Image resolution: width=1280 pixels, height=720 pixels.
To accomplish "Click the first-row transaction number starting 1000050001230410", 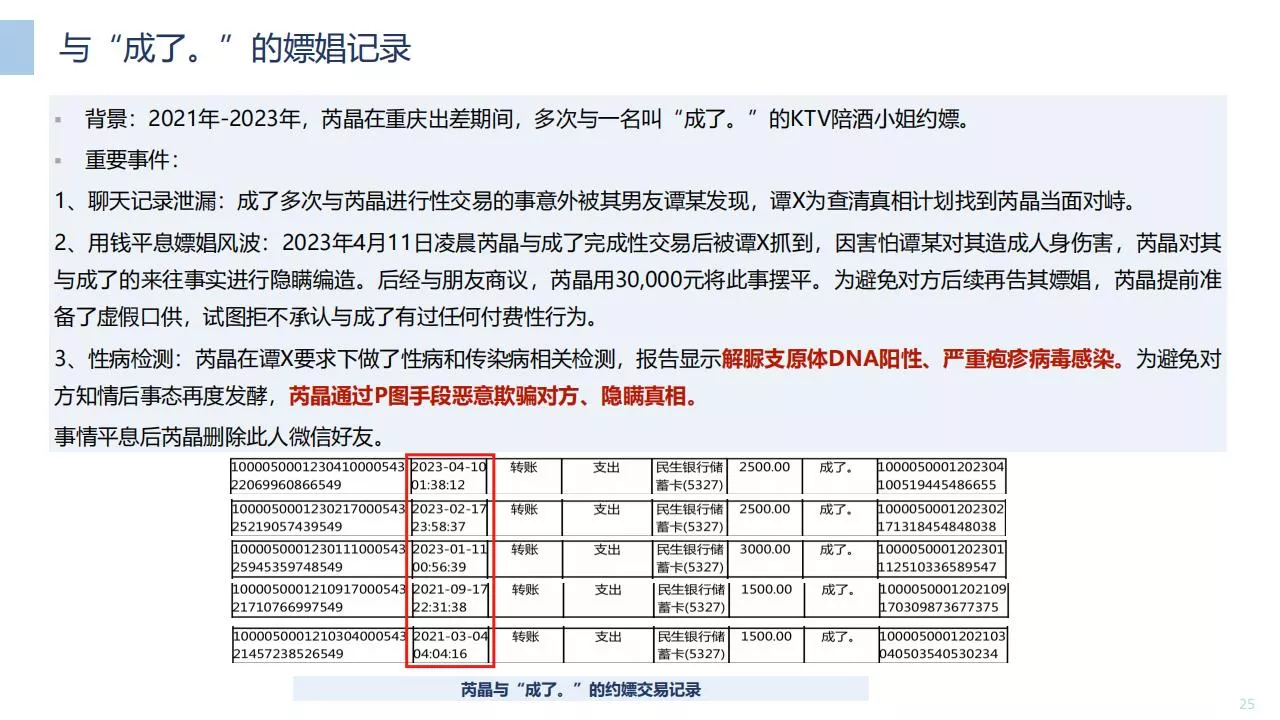I will (318, 476).
